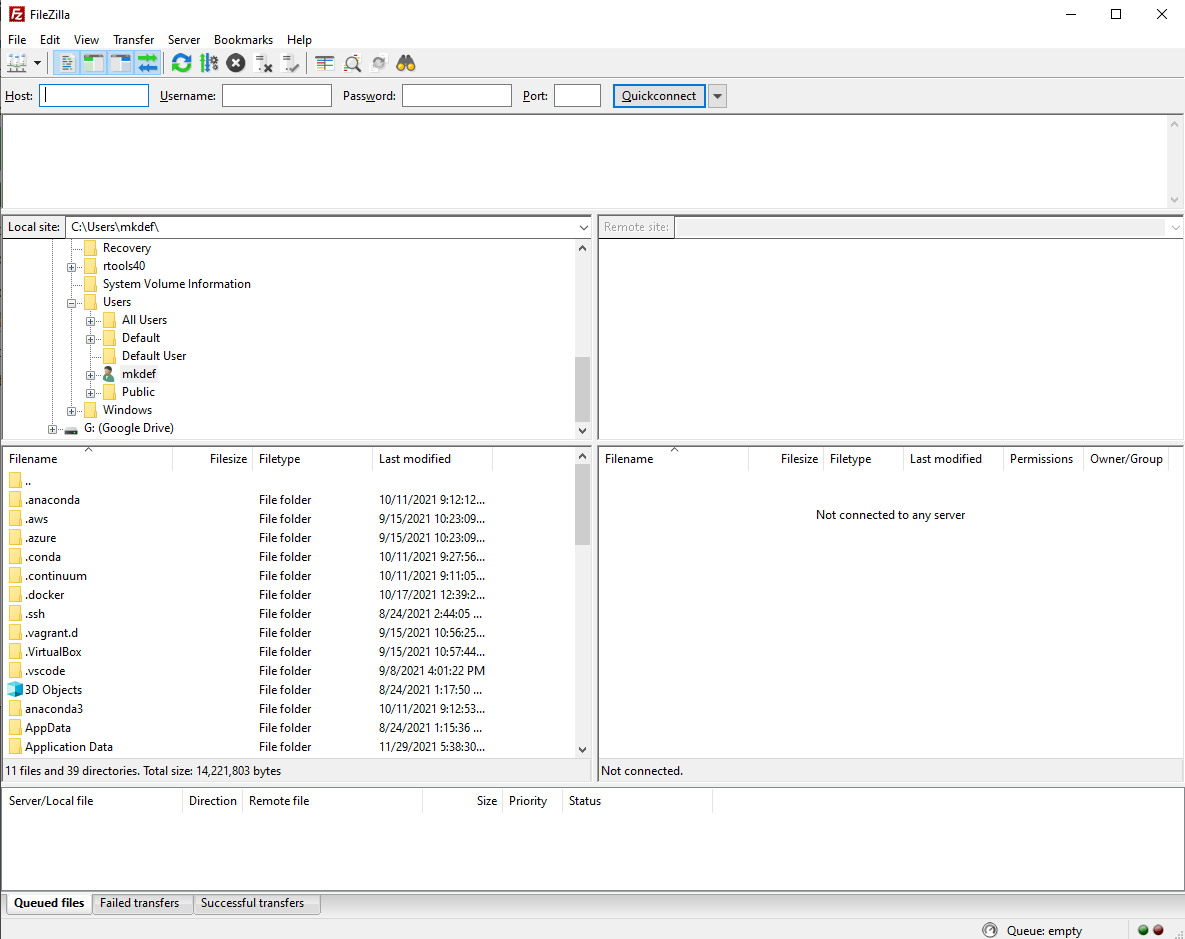1185x939 pixels.
Task: Toggle the local directory tree view
Action: (x=94, y=63)
